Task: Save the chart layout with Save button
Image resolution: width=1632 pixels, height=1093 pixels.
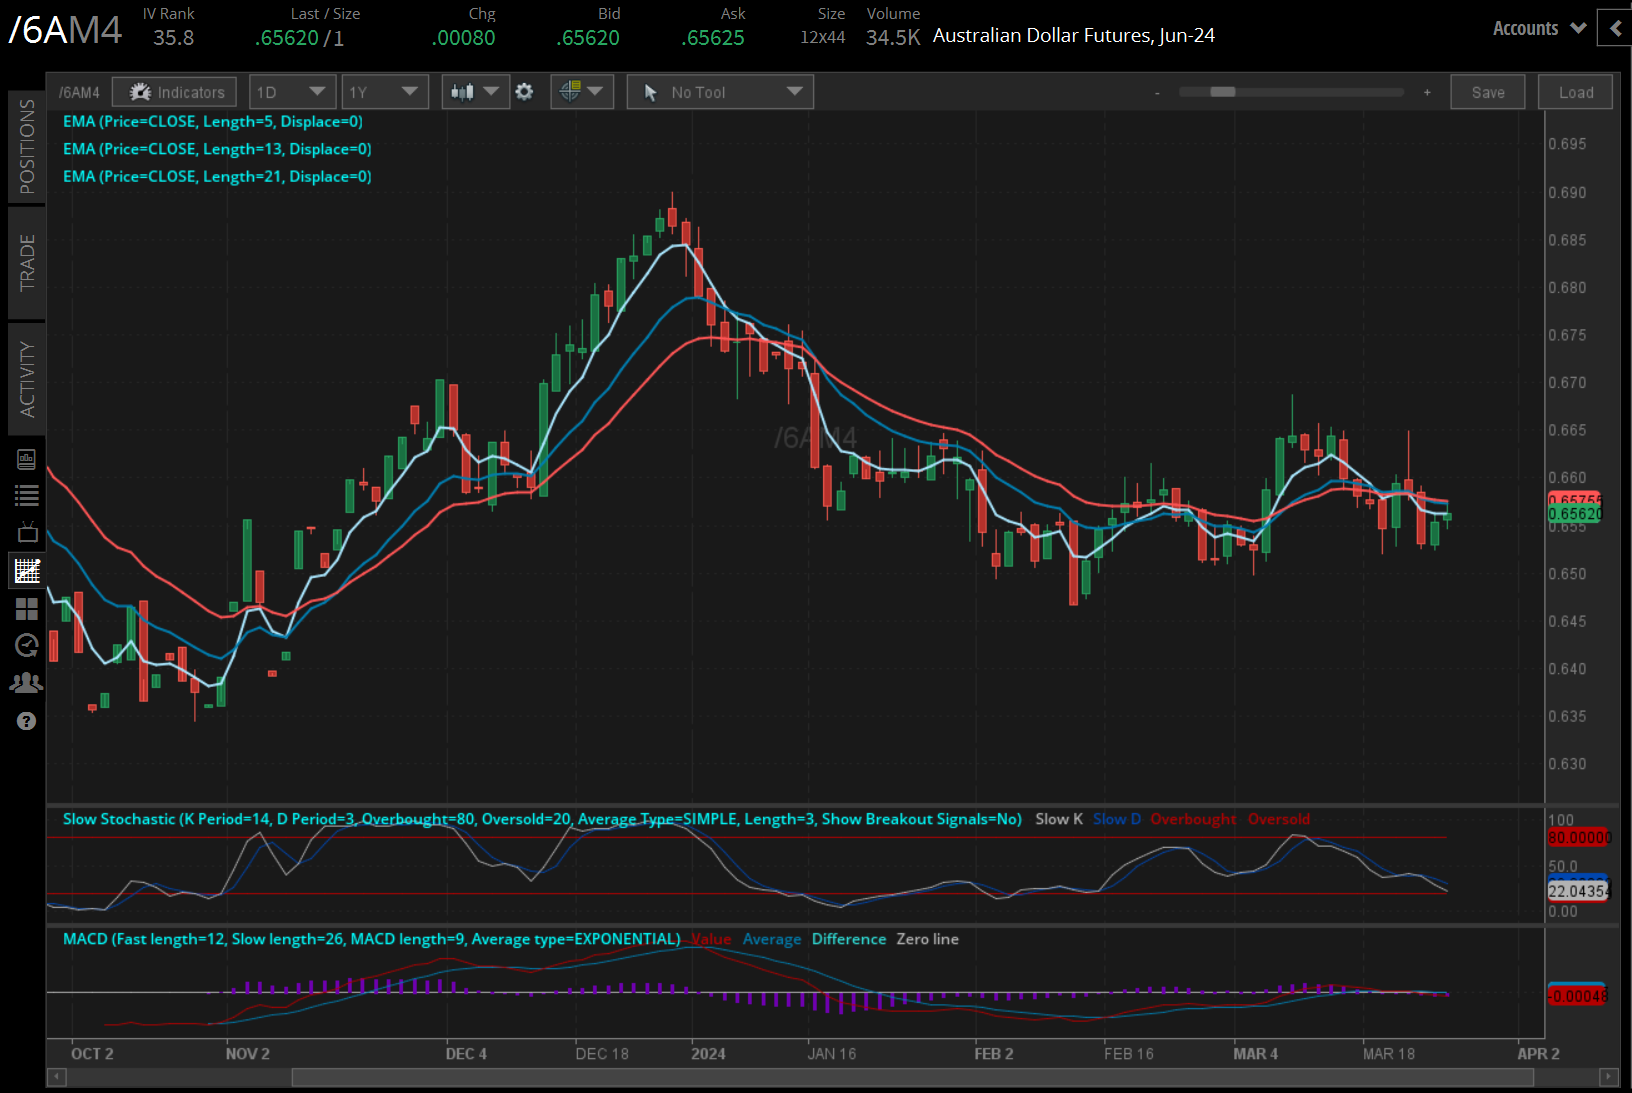Action: (1488, 91)
